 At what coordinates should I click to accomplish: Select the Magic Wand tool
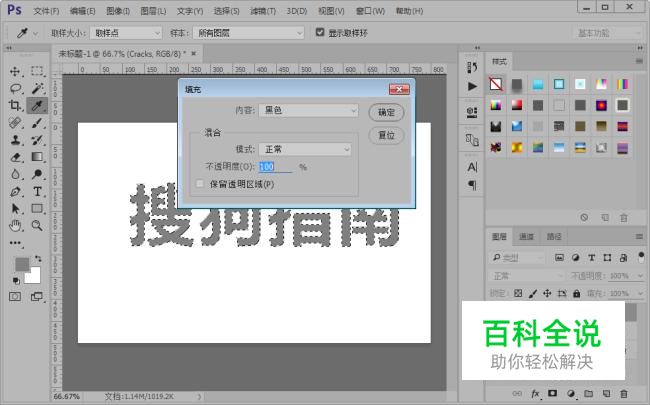37,88
